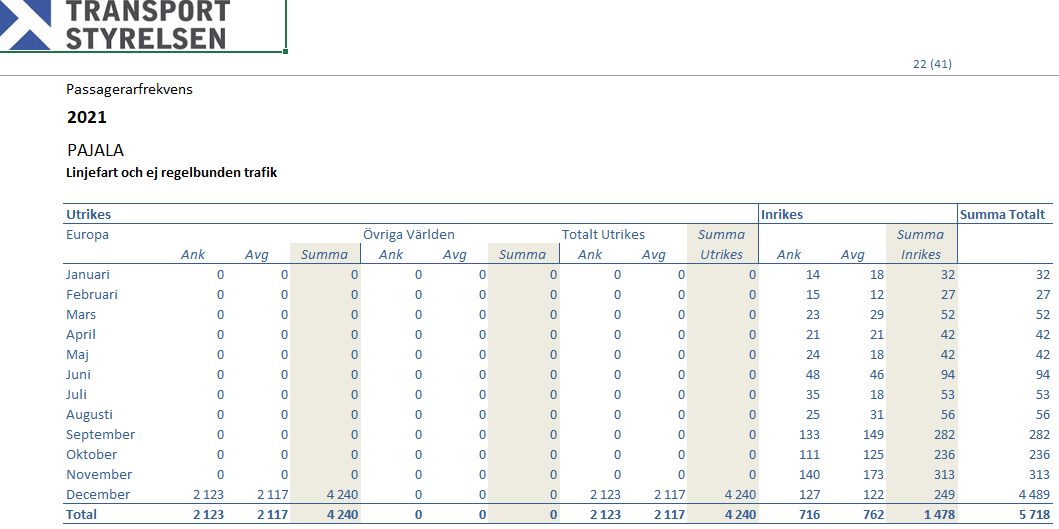1059x529 pixels.
Task: Click the Passagerarfrekvens title cell
Action: pos(129,89)
